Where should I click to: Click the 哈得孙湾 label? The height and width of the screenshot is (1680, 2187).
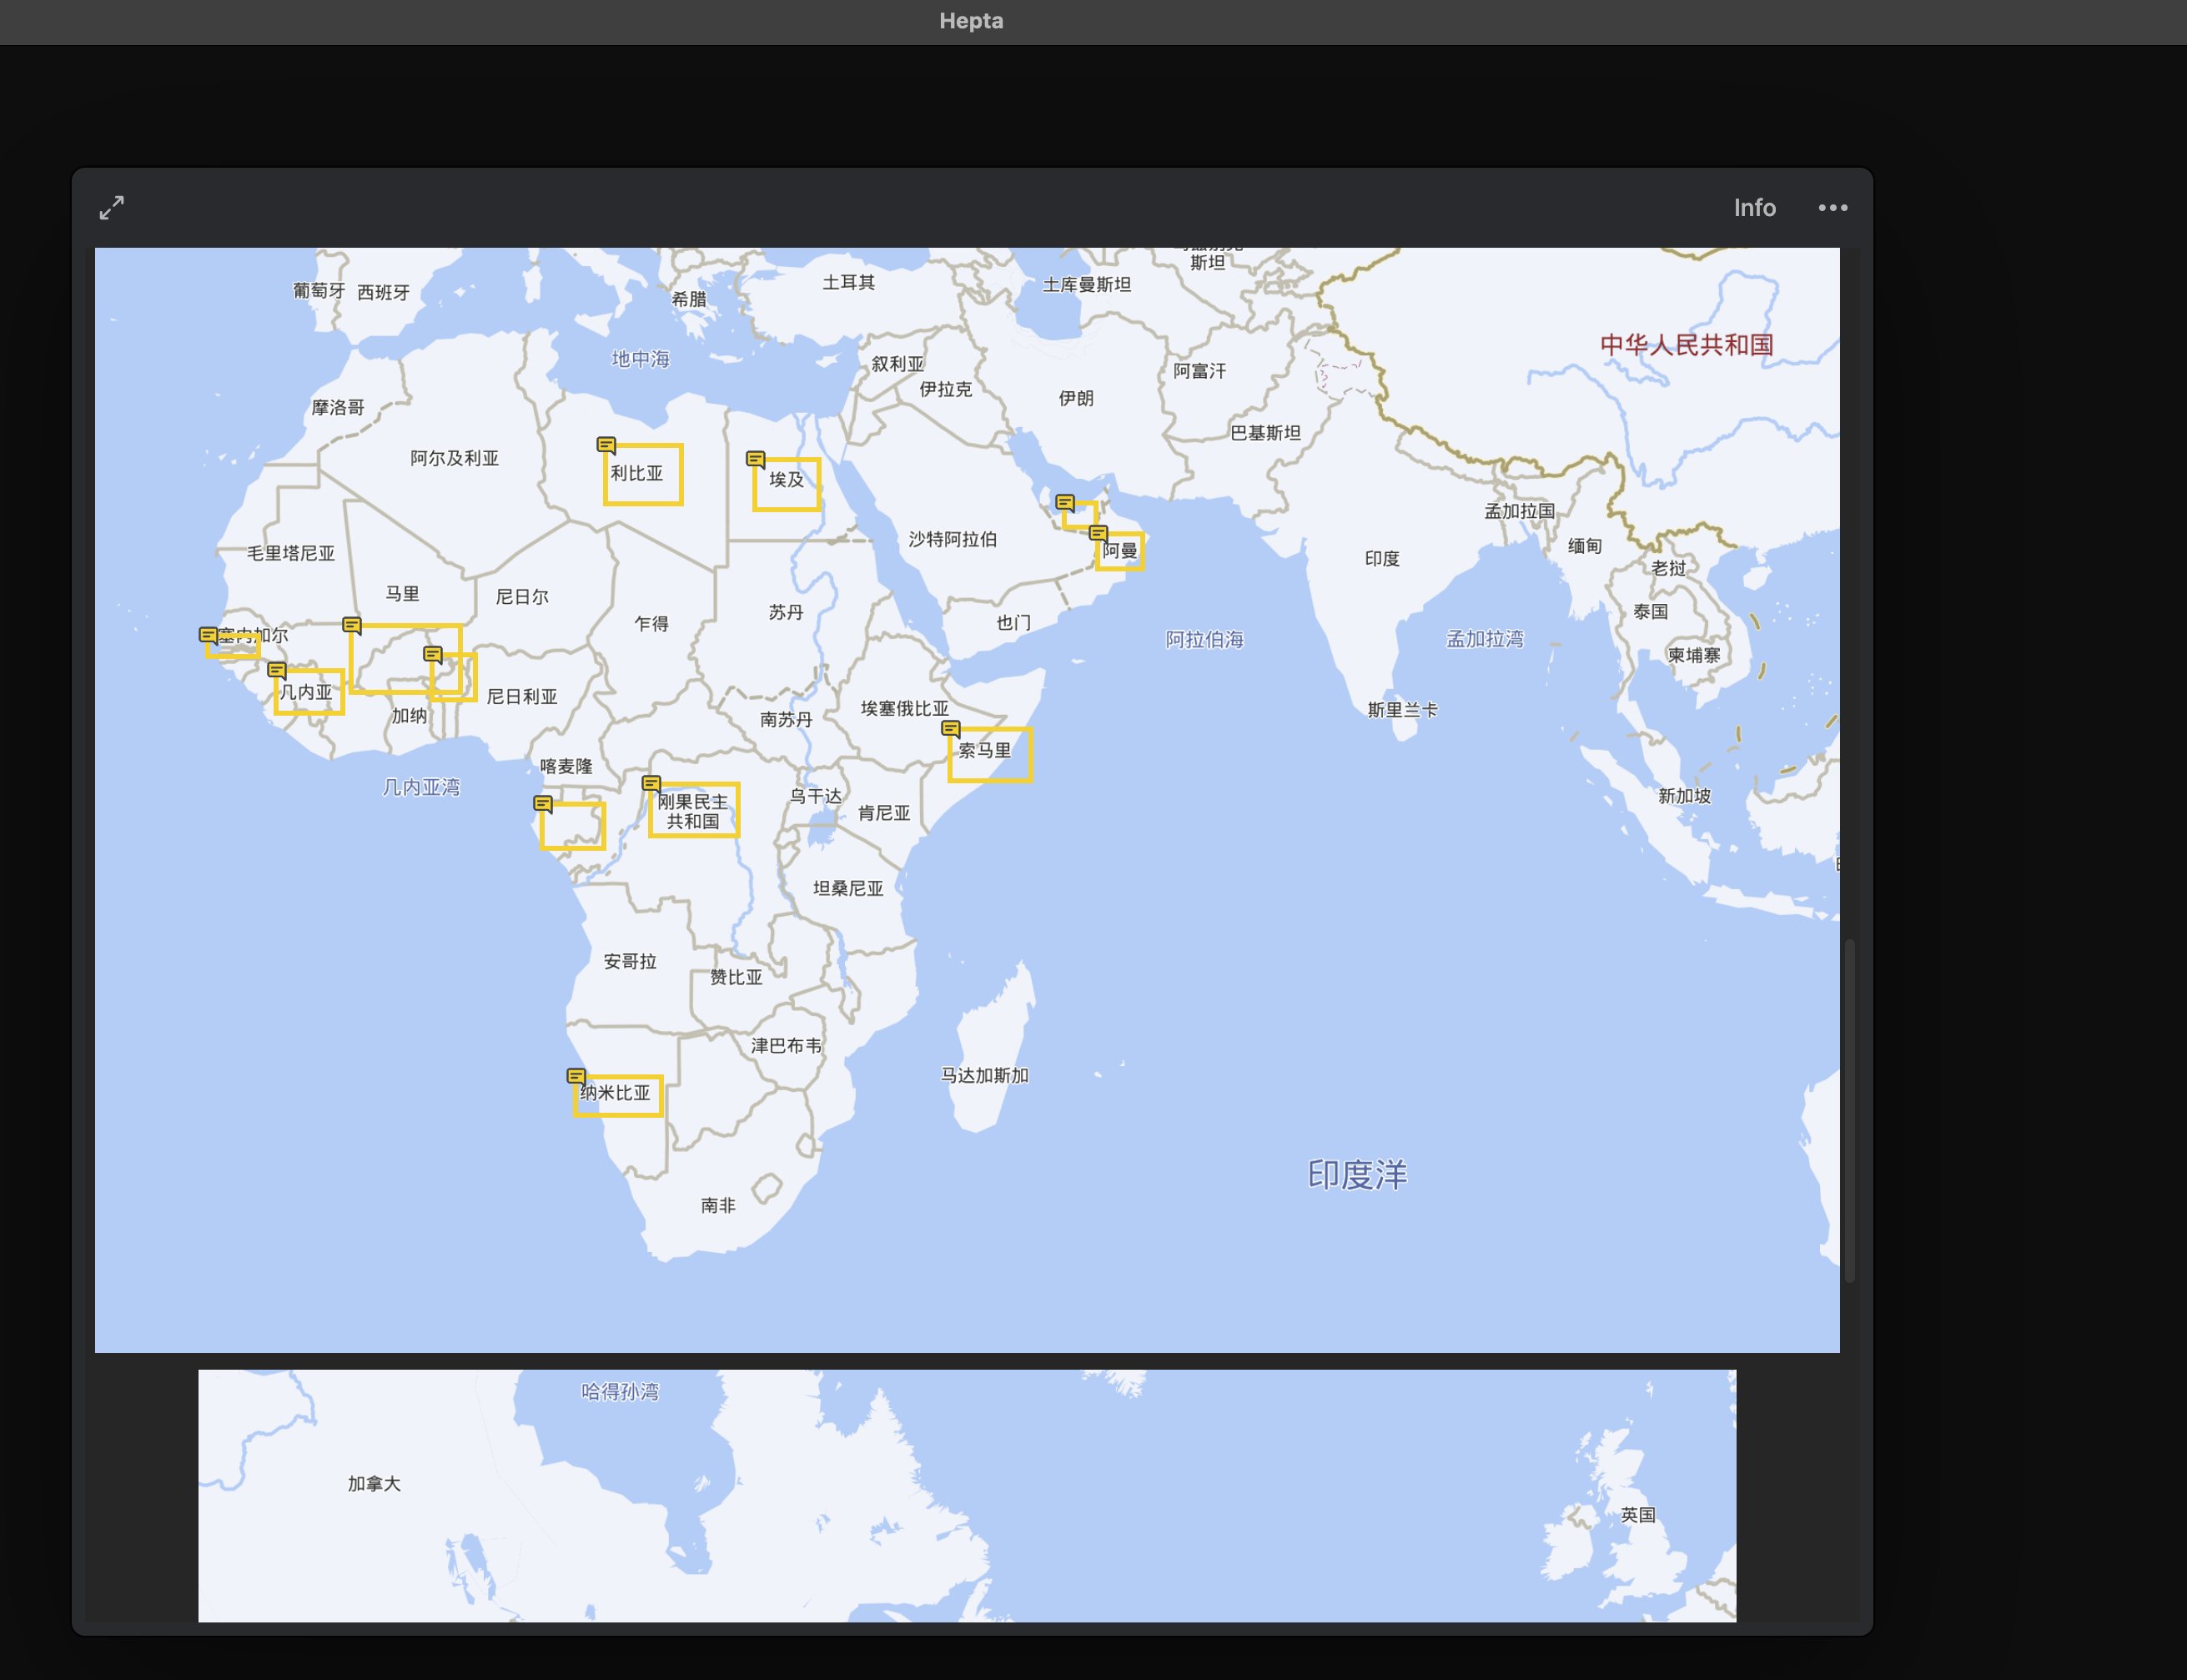[x=620, y=1391]
